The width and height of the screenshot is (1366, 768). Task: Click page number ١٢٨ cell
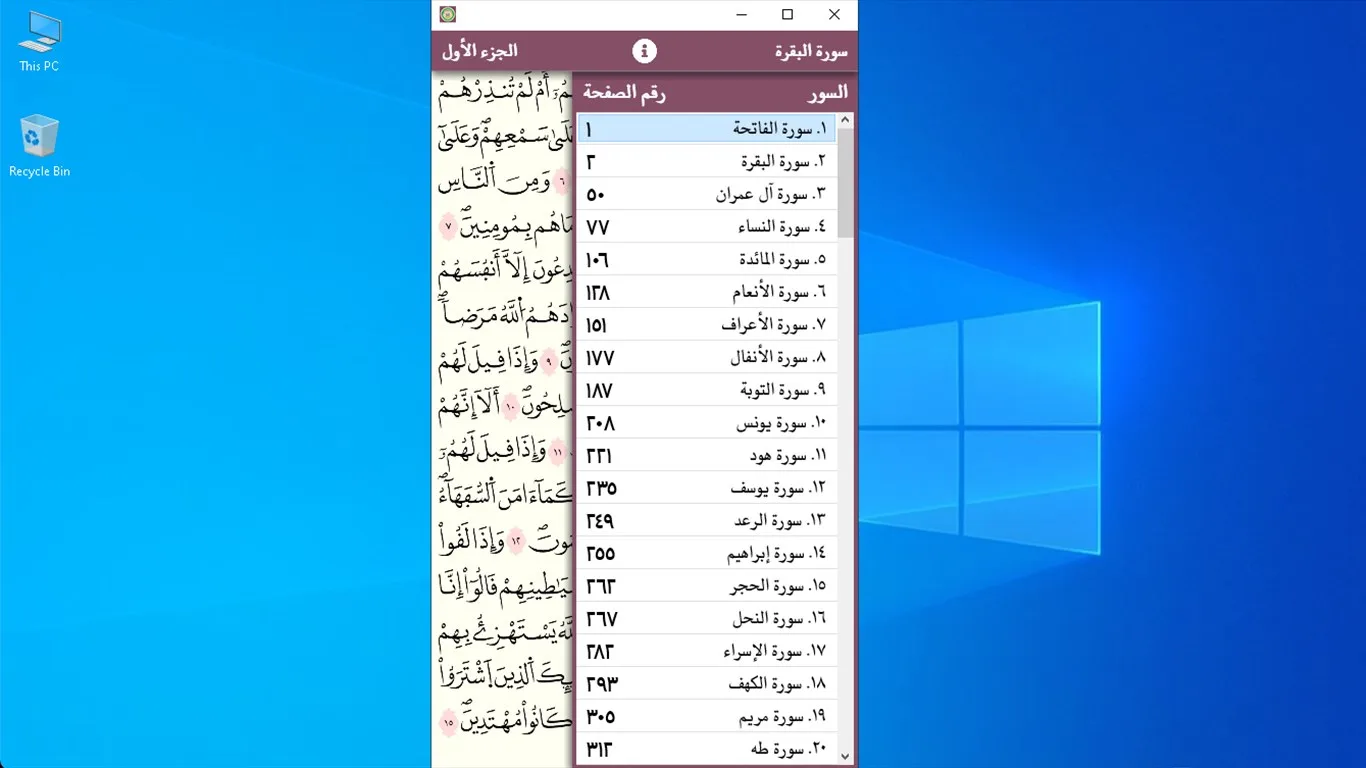point(598,292)
